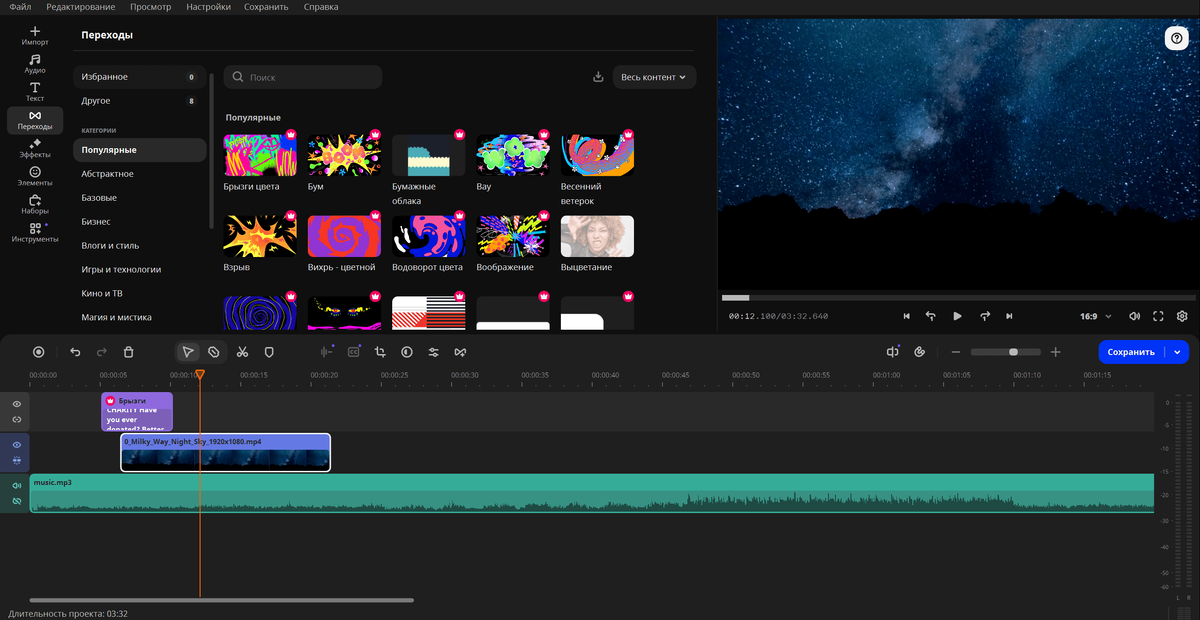
Task: Open the CC subtitles tool
Action: pyautogui.click(x=354, y=352)
